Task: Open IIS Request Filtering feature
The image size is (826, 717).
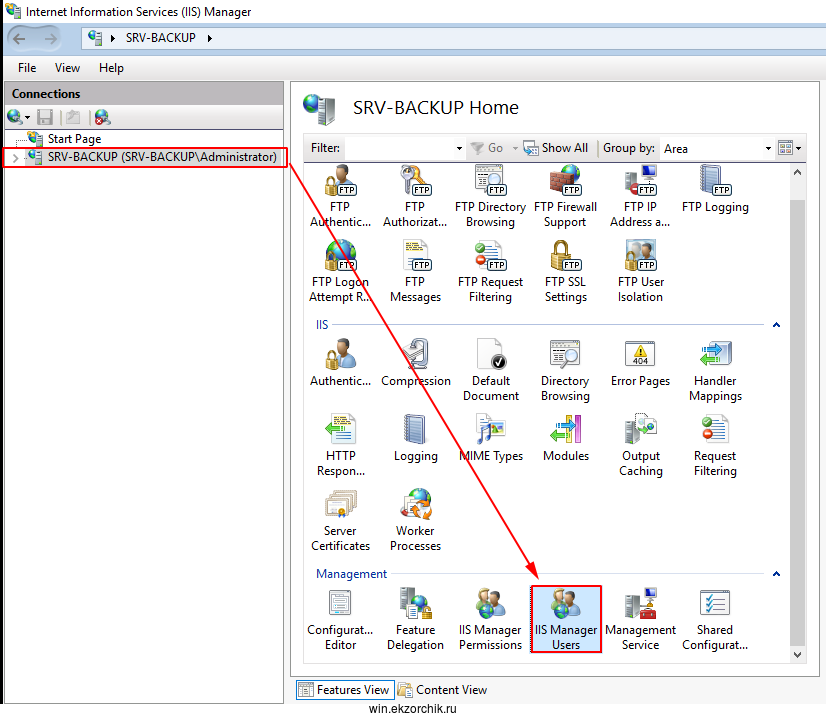Action: [715, 446]
